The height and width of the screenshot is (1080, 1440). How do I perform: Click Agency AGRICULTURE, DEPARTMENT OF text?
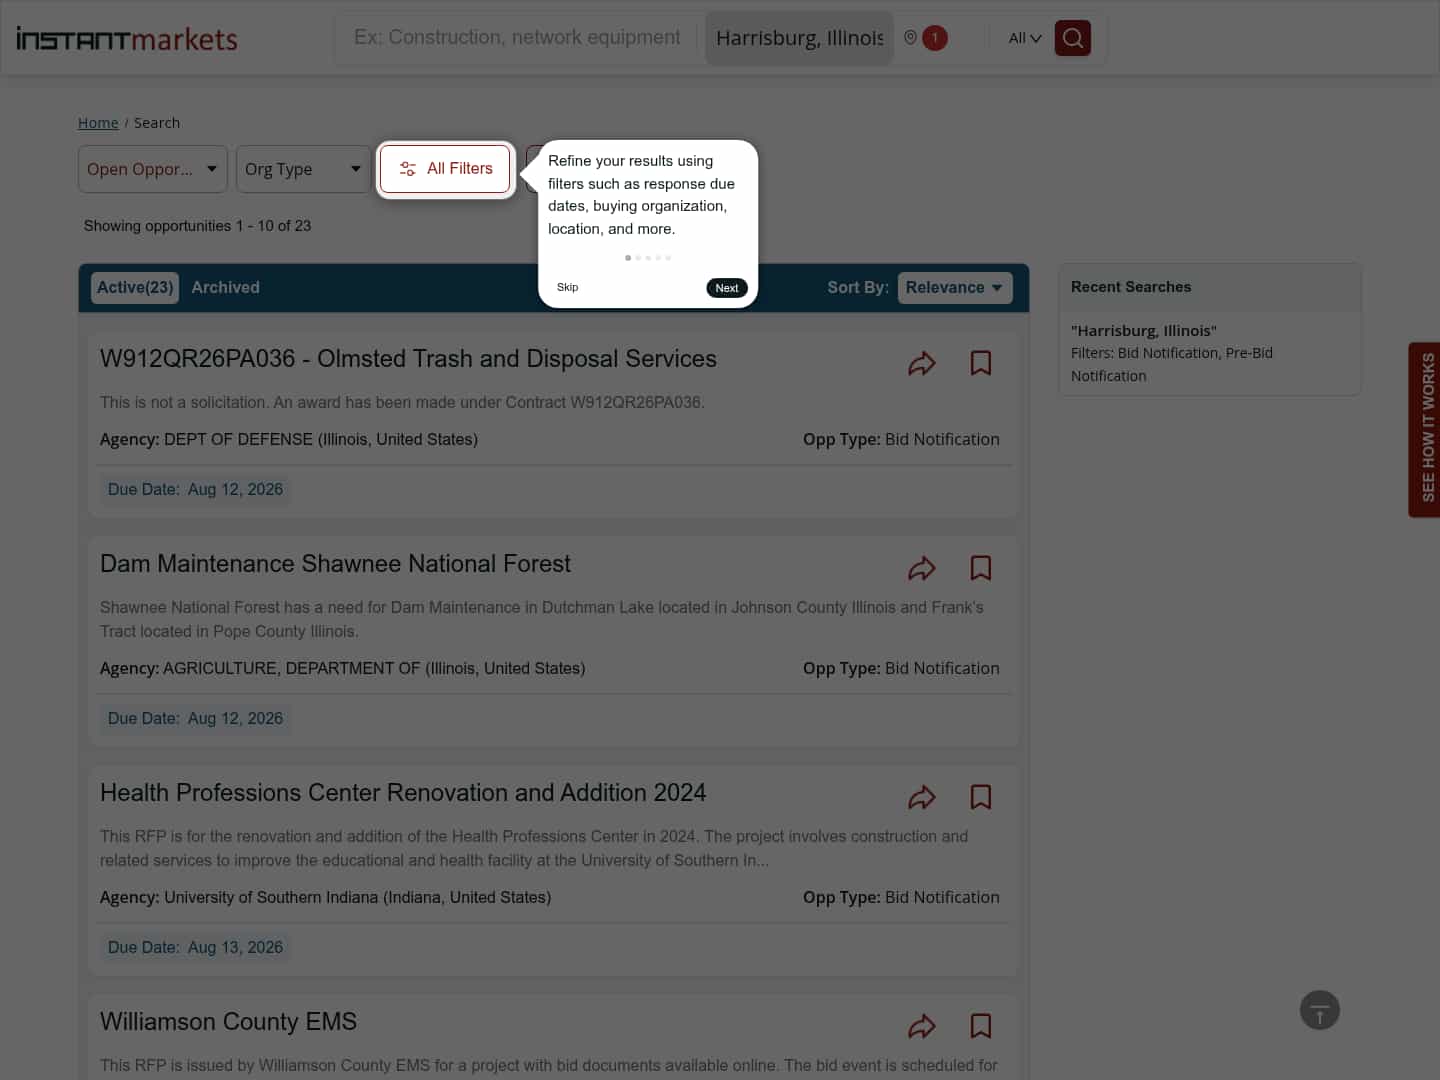point(342,669)
